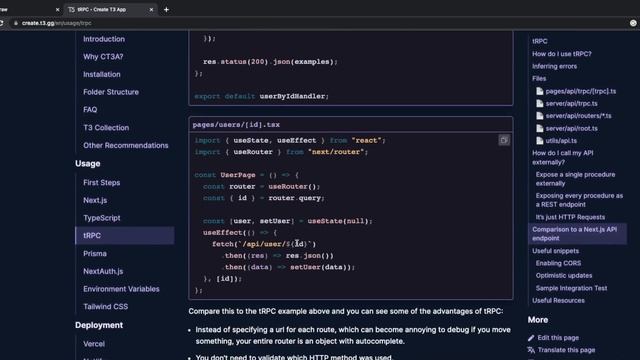The image size is (640, 360).
Task: Click the Translate this page link
Action: 566,350
